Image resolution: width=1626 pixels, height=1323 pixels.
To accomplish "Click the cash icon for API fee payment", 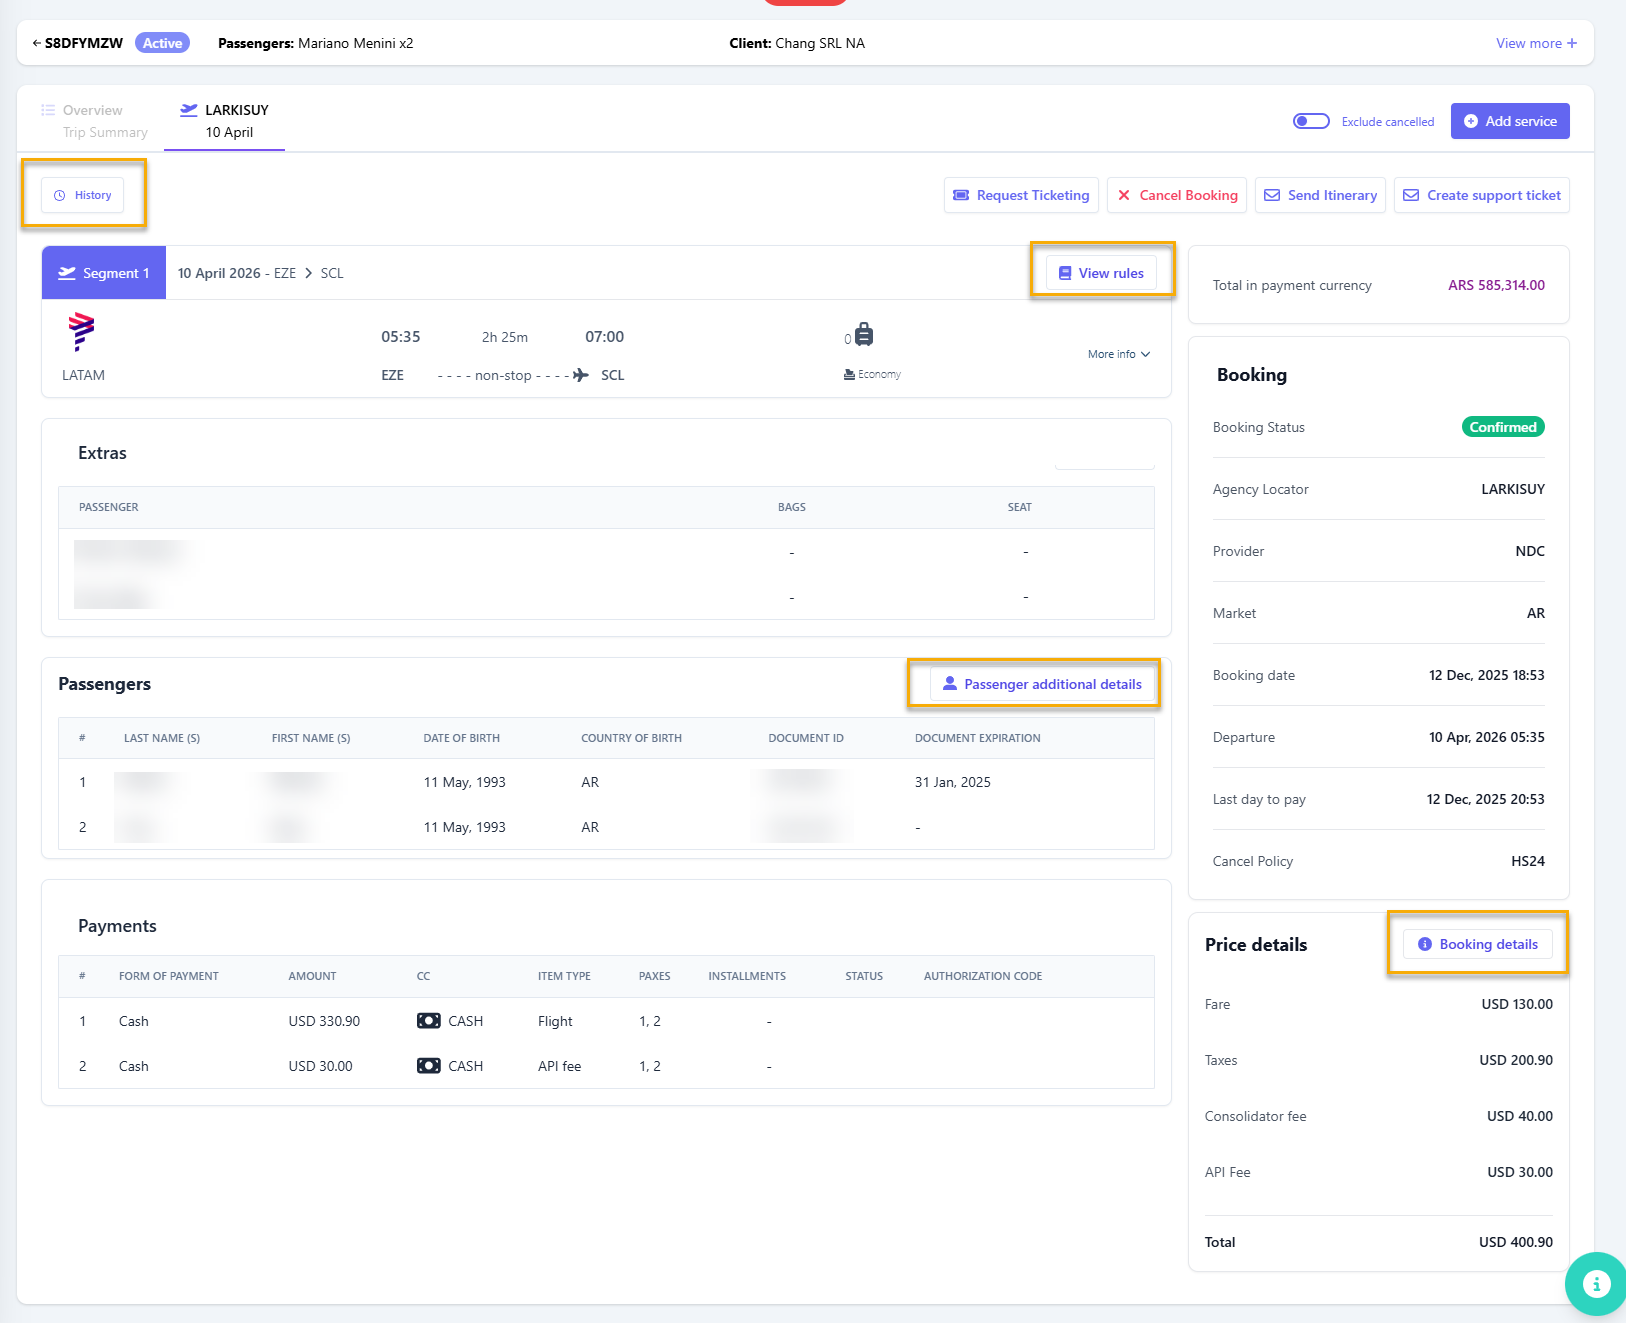I will point(428,1066).
